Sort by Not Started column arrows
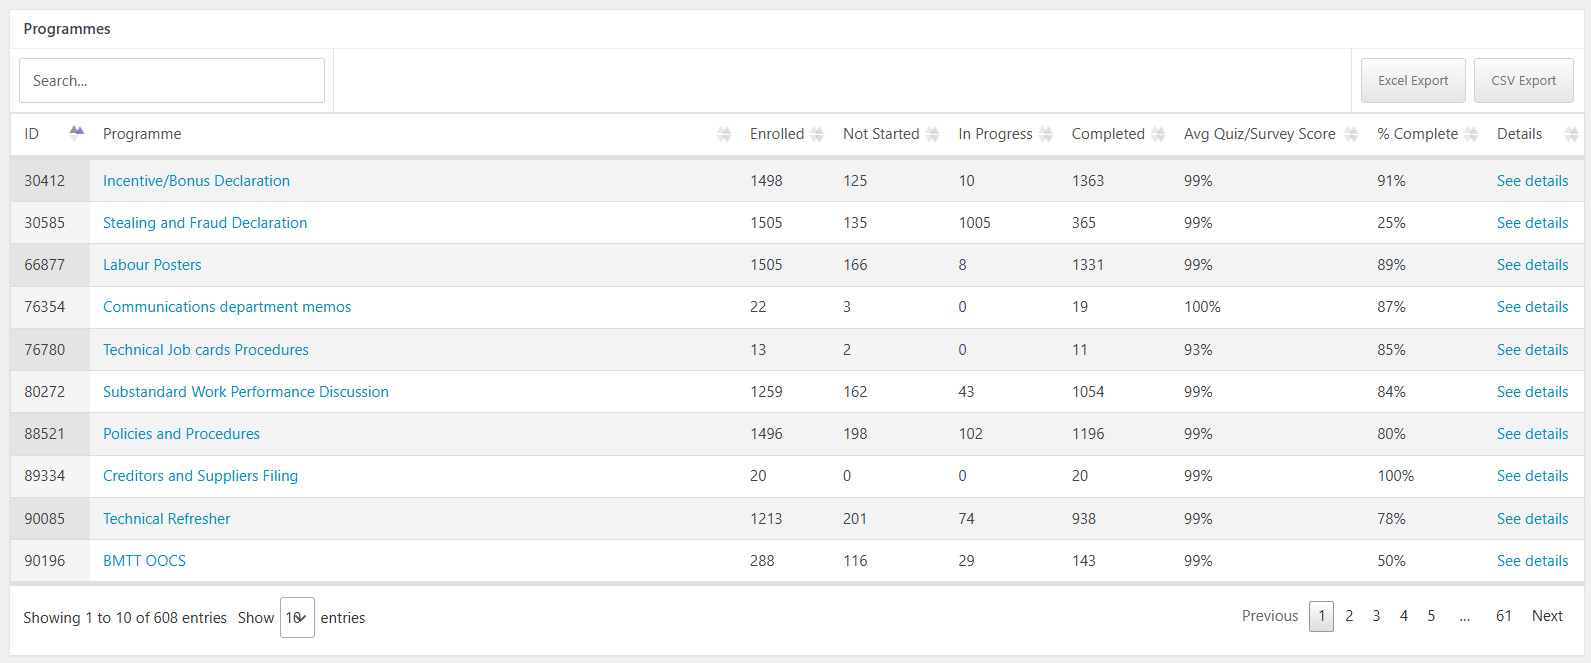The height and width of the screenshot is (663, 1591). (932, 134)
